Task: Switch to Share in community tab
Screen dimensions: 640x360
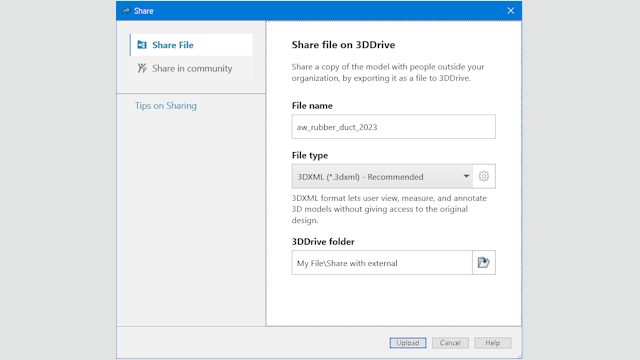Action: [191, 68]
